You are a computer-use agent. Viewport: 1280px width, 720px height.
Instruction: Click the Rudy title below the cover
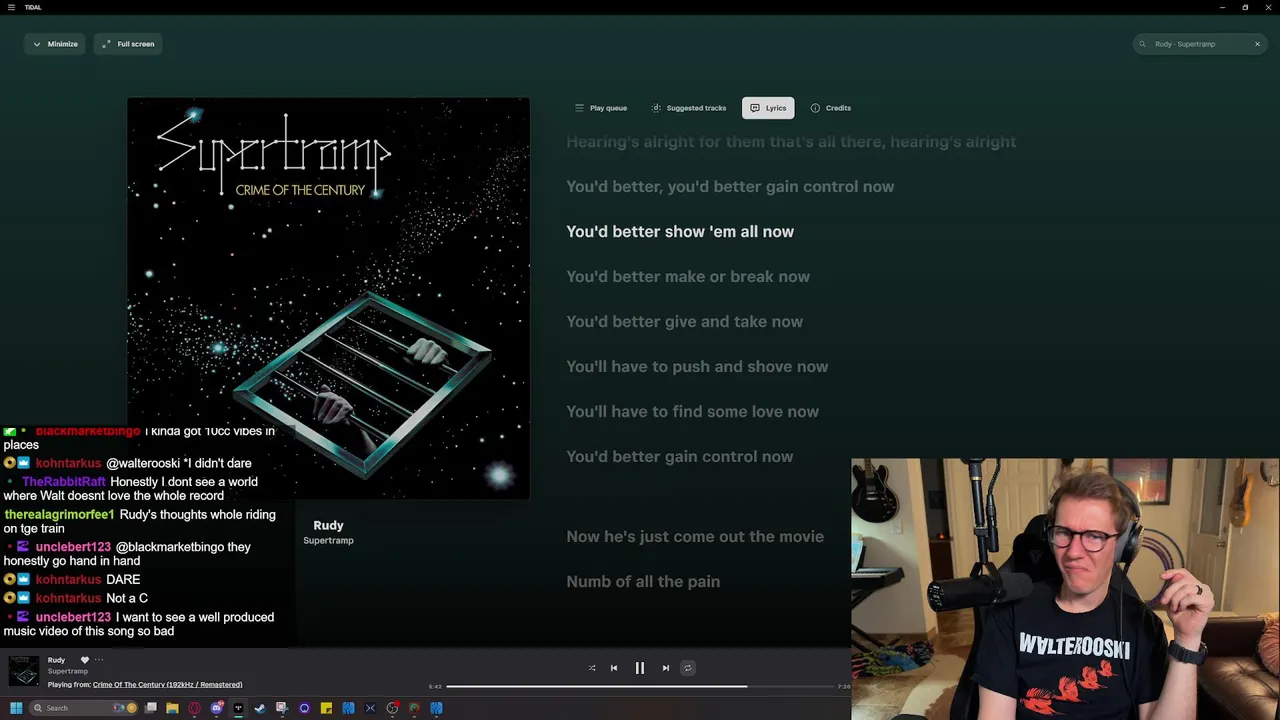point(328,525)
